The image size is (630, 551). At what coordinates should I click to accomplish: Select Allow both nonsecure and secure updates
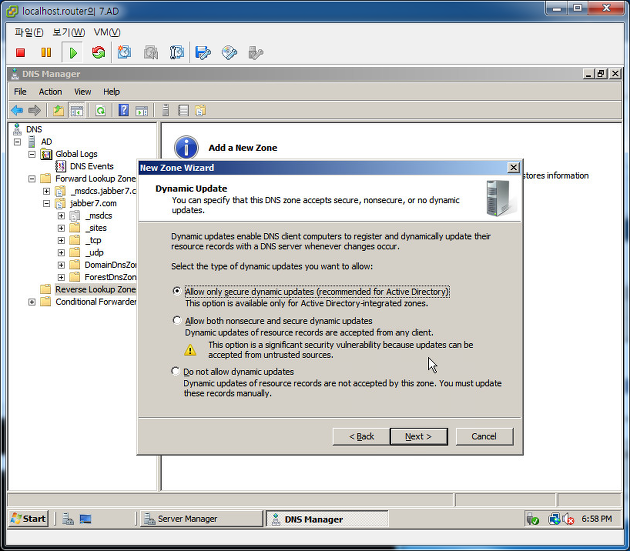[176, 320]
